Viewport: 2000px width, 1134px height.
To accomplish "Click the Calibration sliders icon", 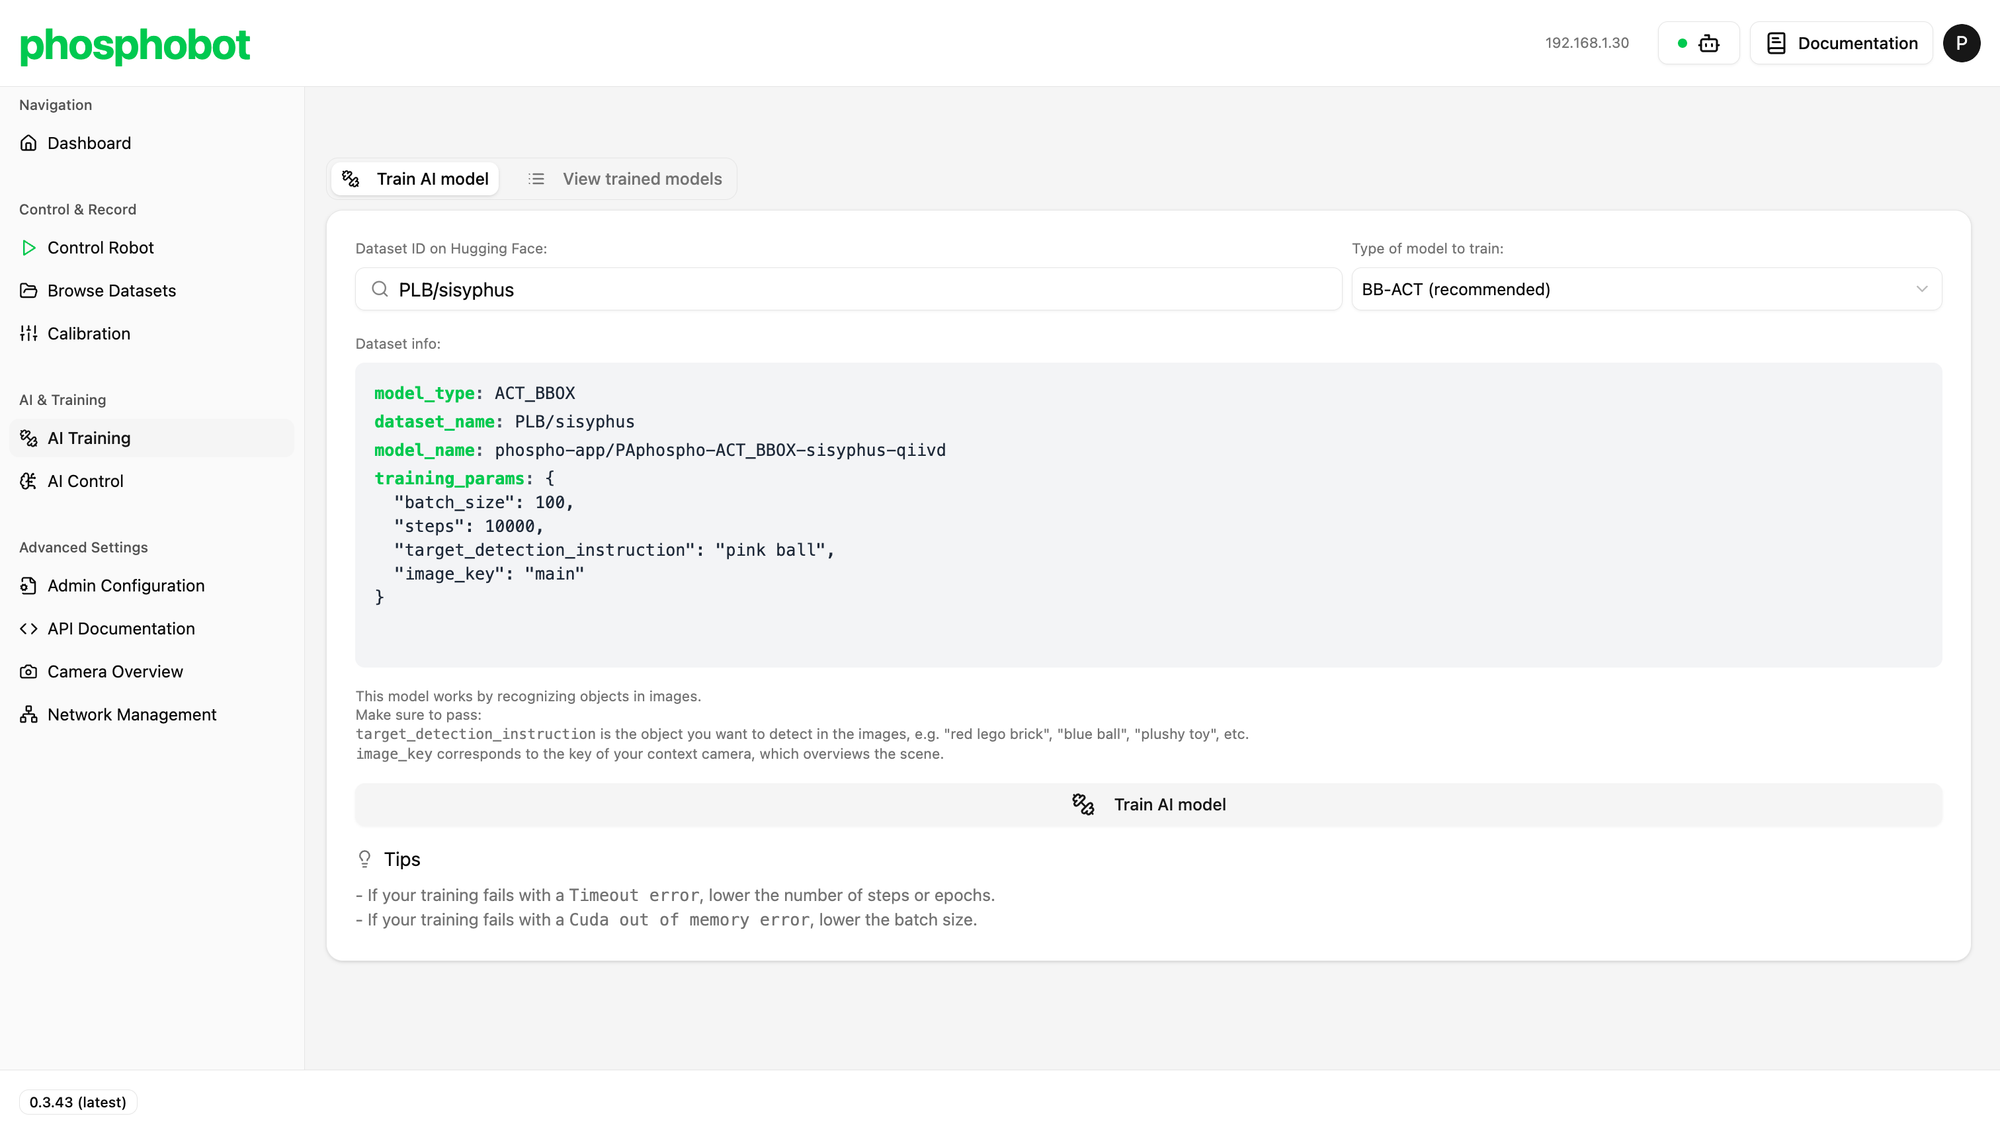I will (x=29, y=334).
